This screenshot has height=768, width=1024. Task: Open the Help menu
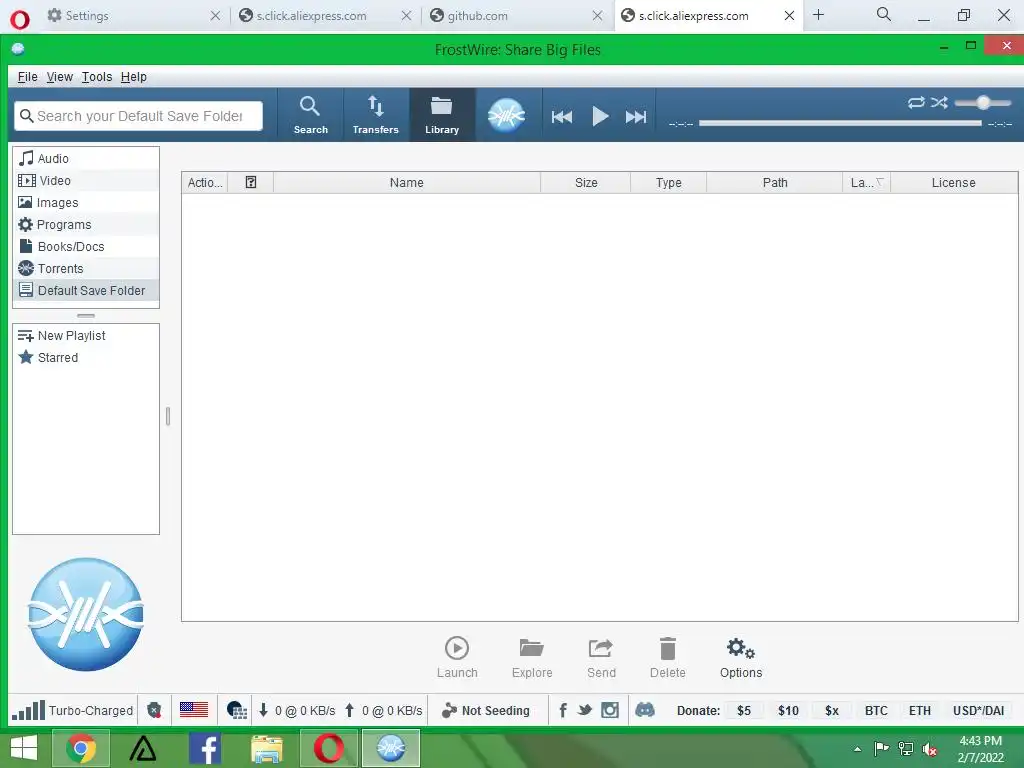tap(134, 77)
